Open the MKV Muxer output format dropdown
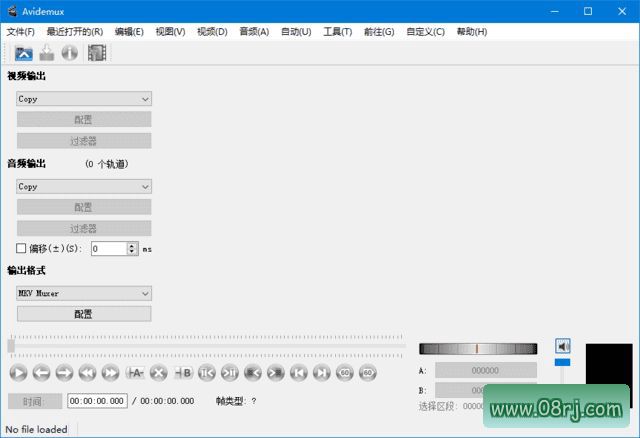Viewport: 640px width, 438px height. (84, 293)
